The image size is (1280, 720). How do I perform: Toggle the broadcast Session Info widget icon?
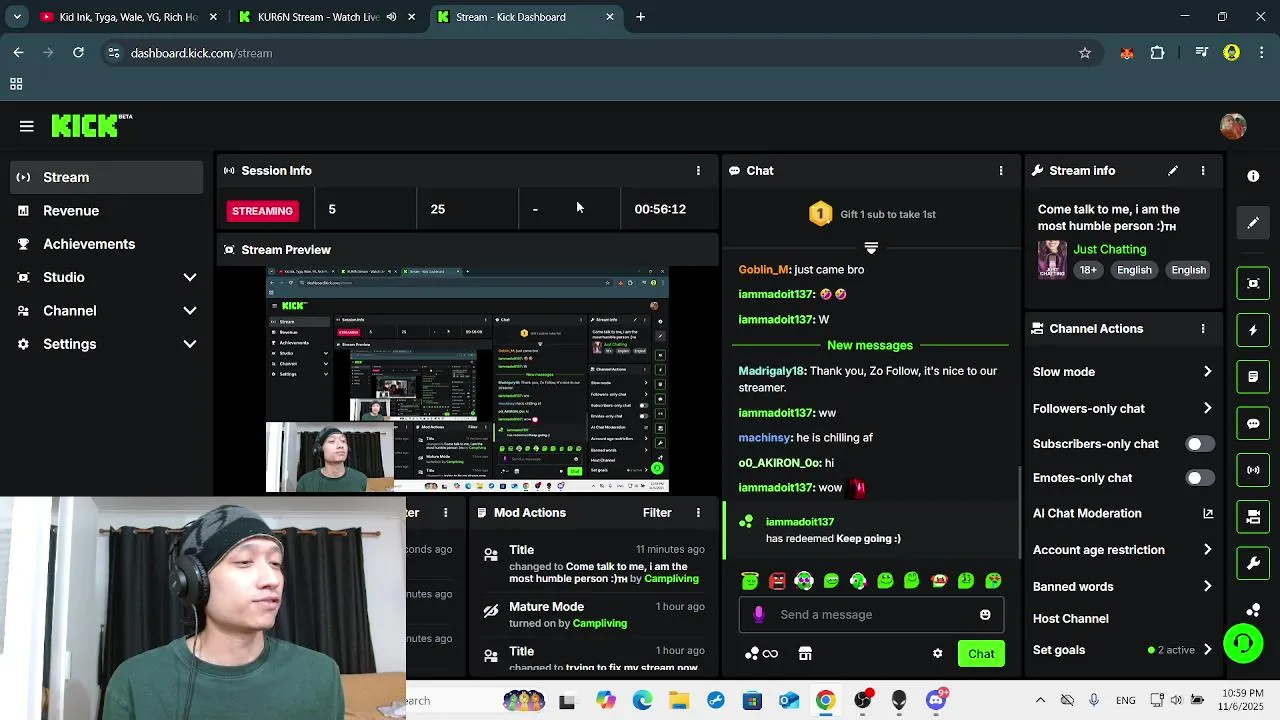1253,470
